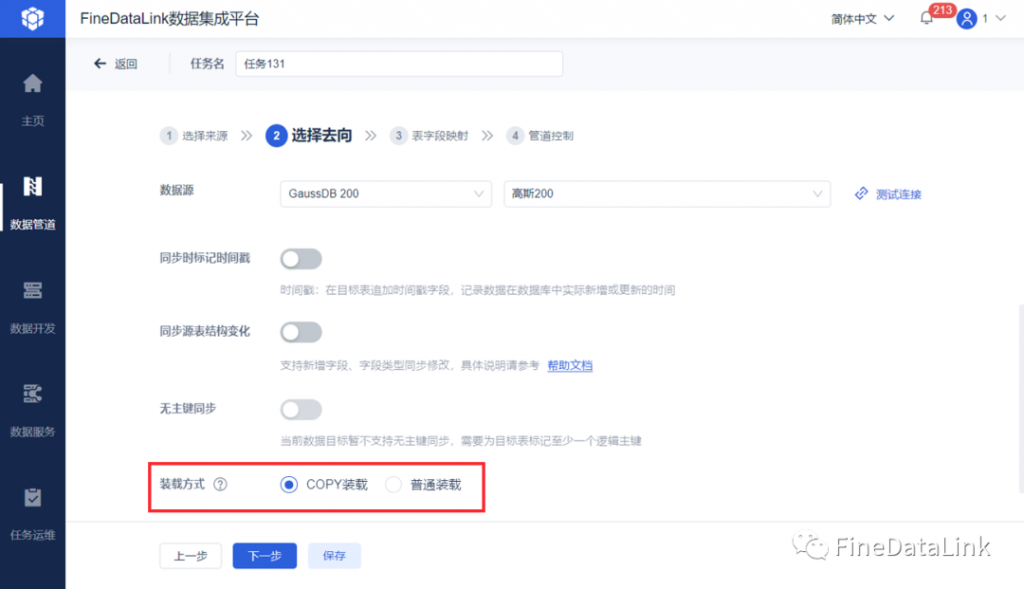Toggle the 同步时标记时间戳 switch

pos(301,259)
